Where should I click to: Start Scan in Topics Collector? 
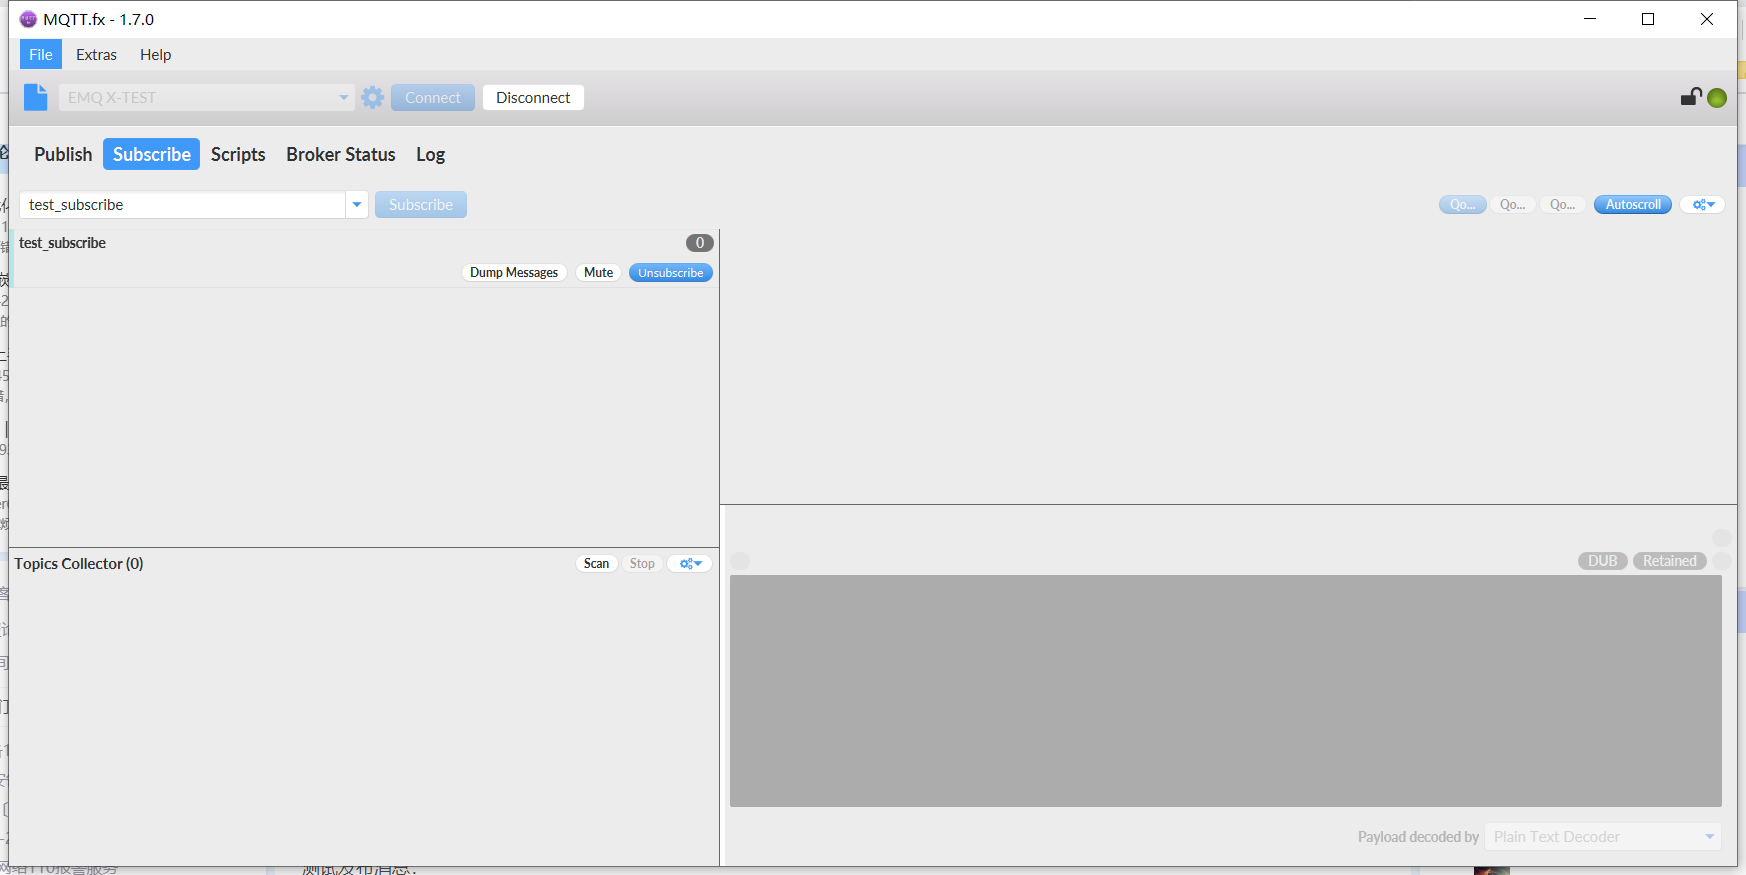(x=597, y=564)
